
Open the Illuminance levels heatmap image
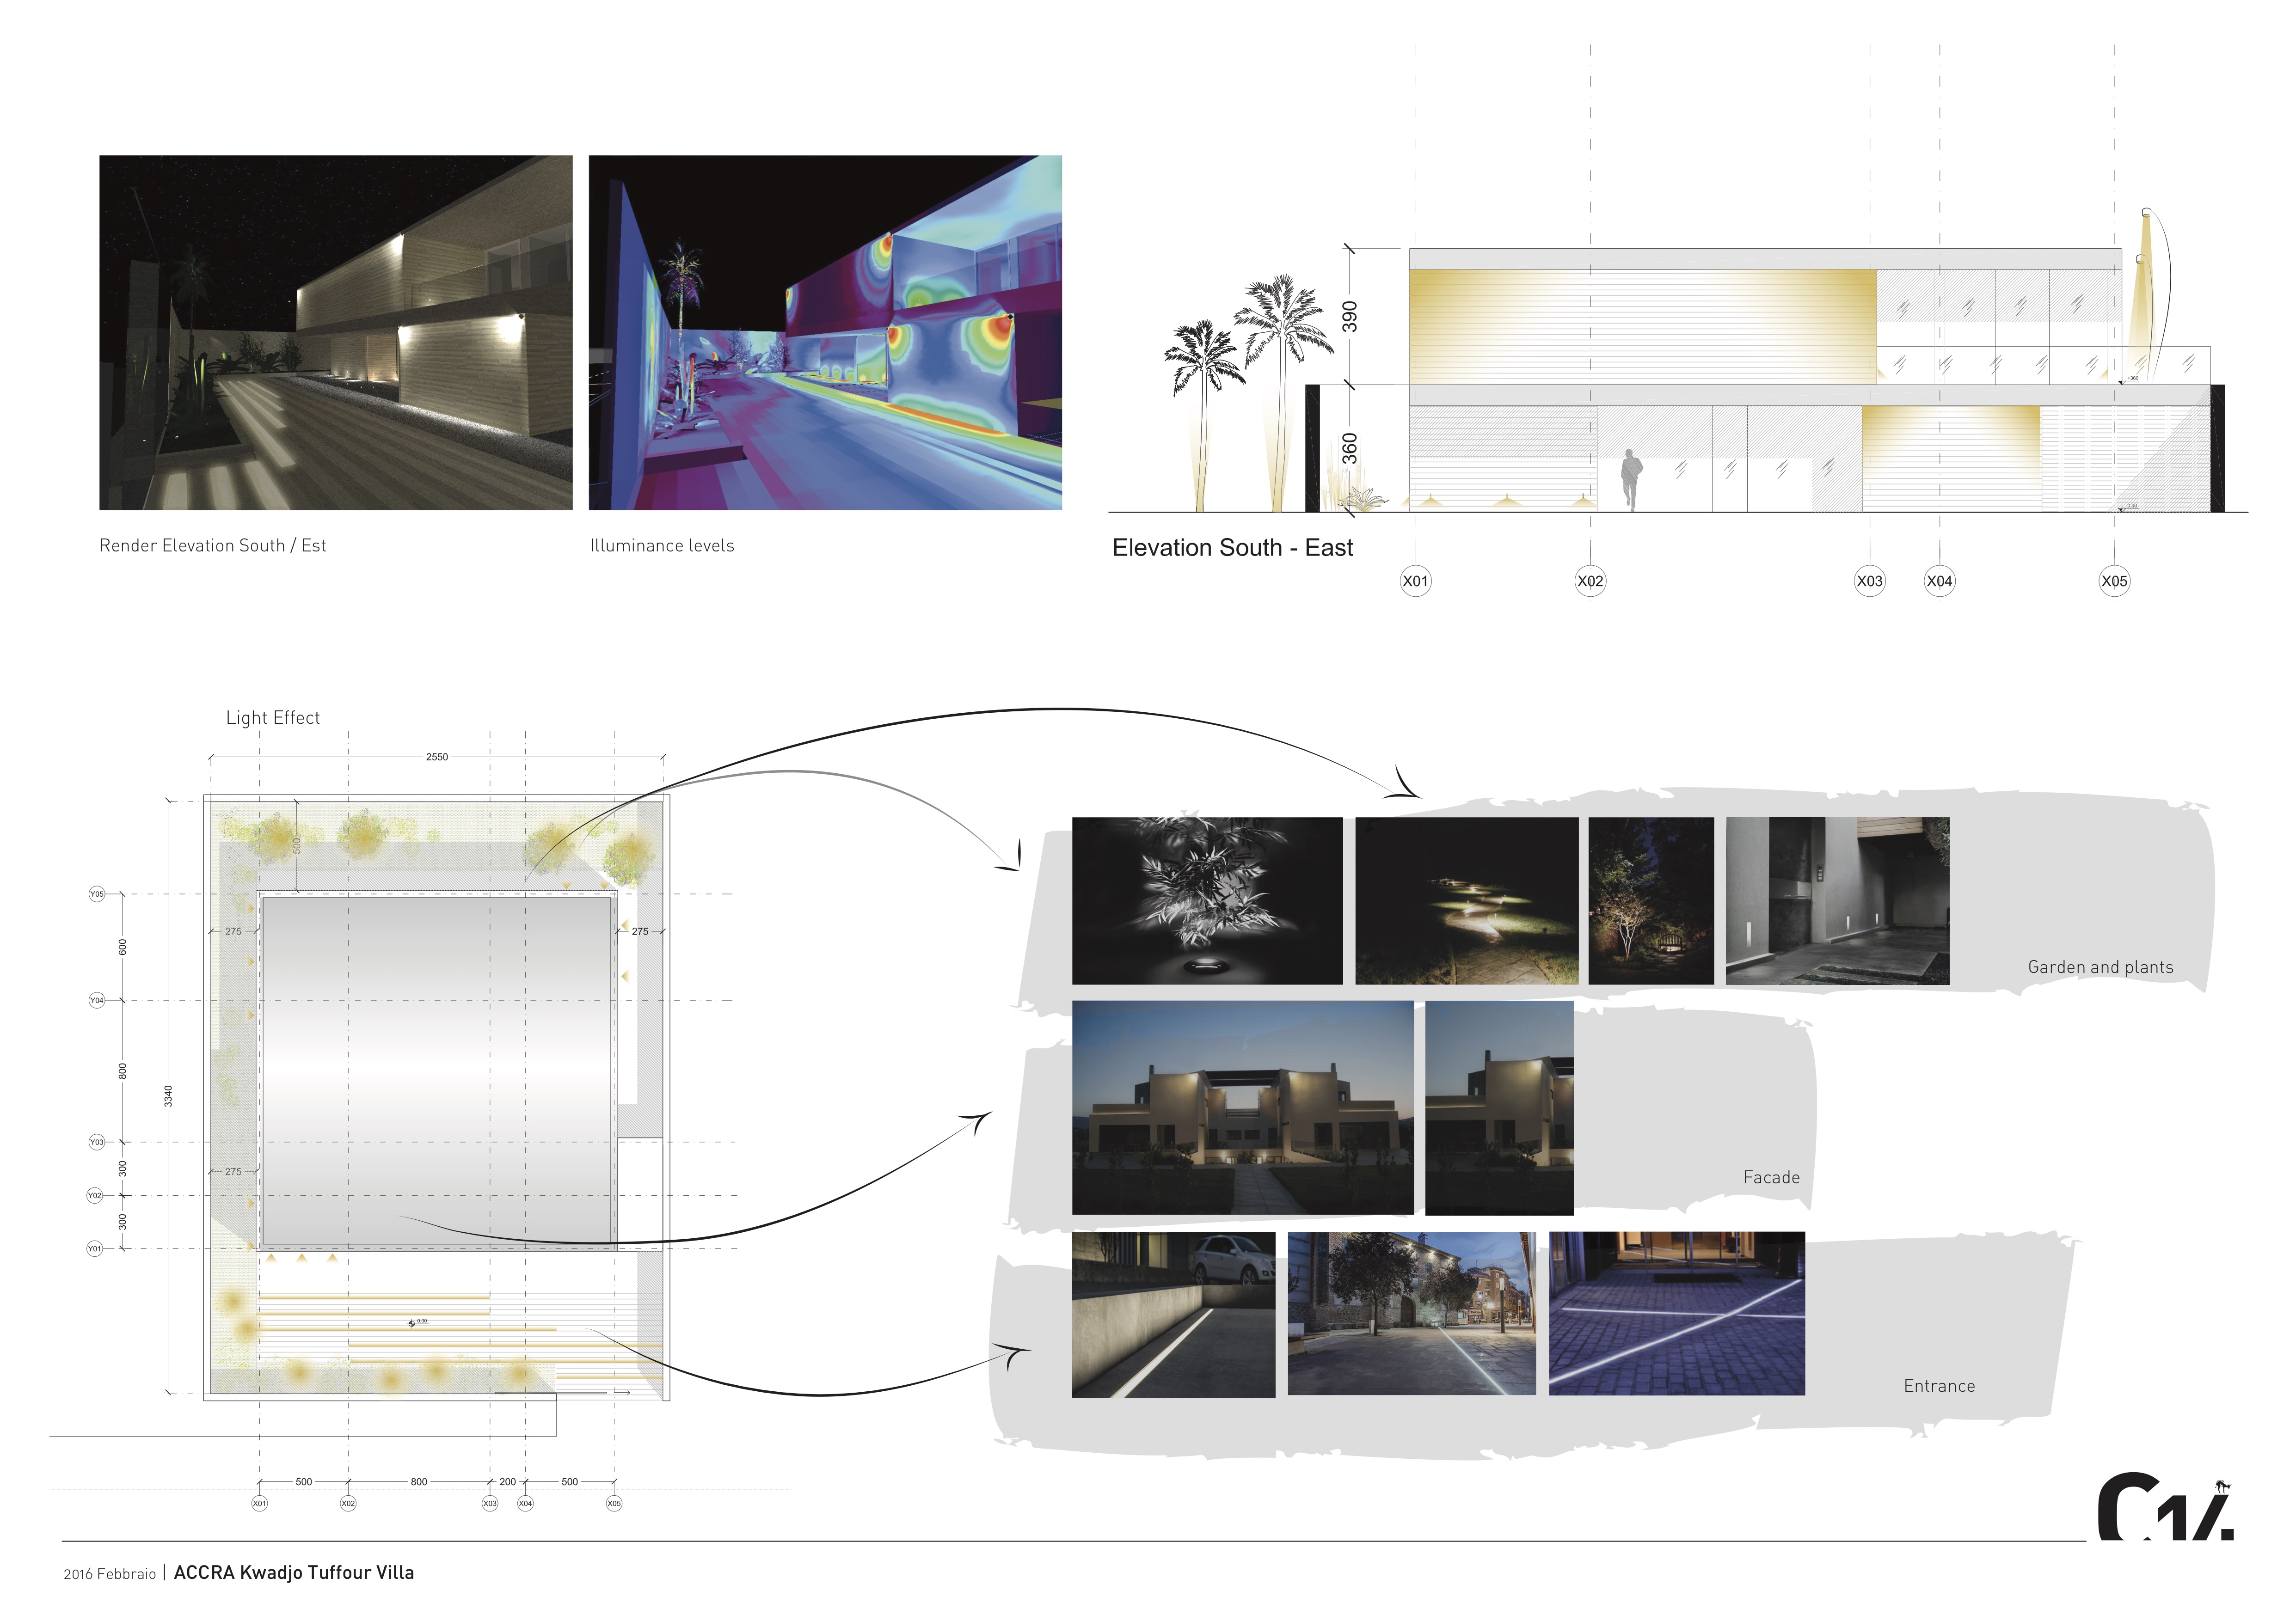[825, 333]
